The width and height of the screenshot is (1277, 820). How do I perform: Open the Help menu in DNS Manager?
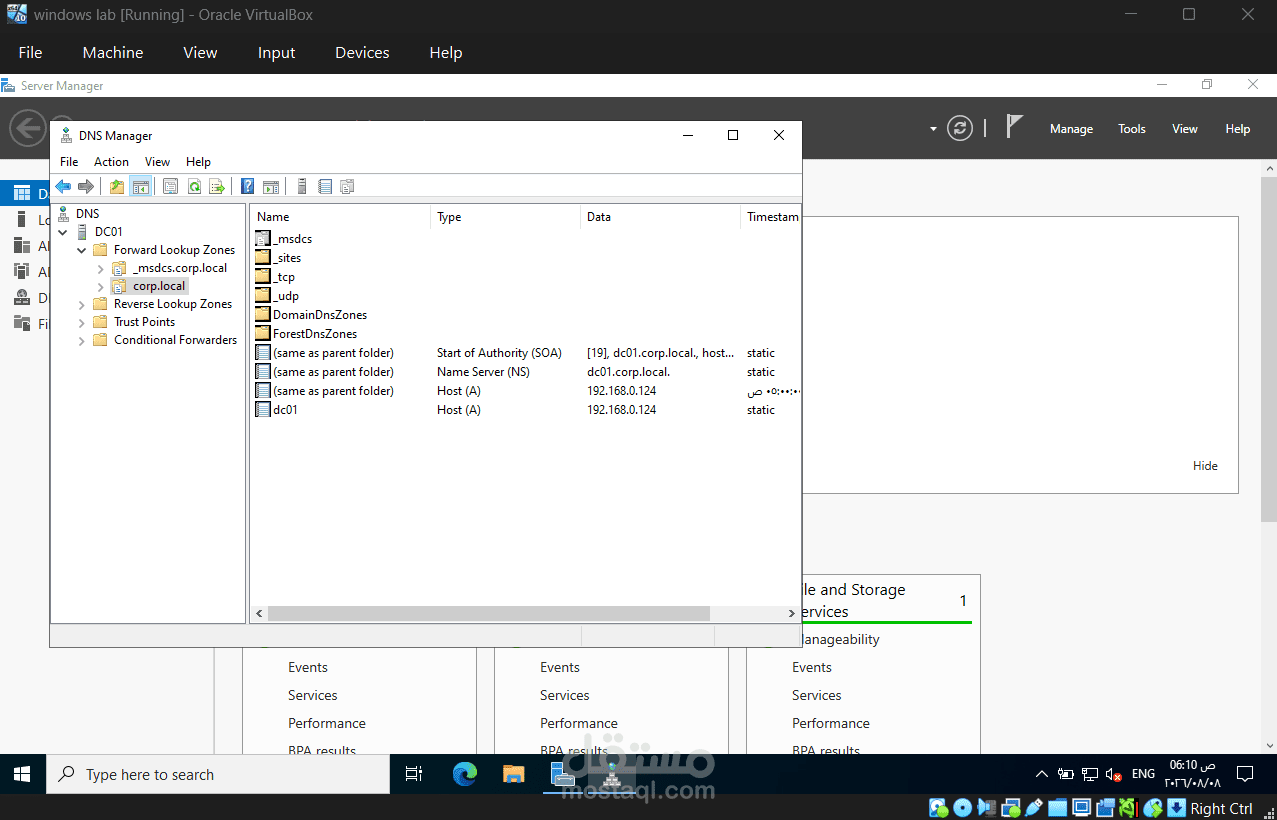(x=198, y=162)
